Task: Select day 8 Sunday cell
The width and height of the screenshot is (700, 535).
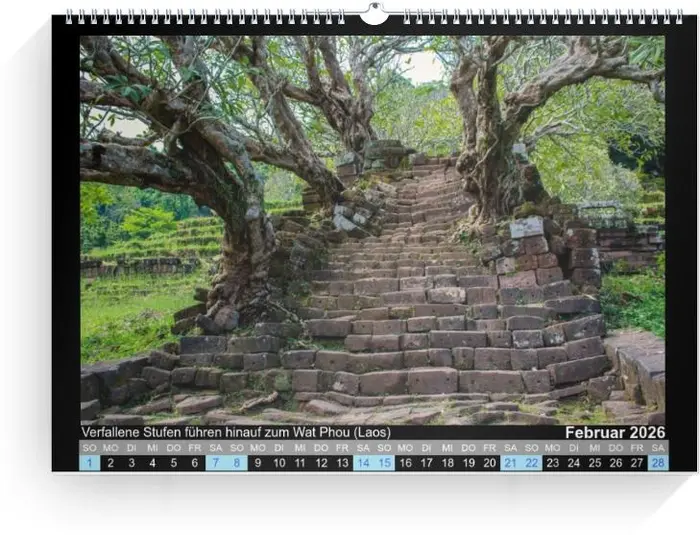Action: [x=237, y=462]
